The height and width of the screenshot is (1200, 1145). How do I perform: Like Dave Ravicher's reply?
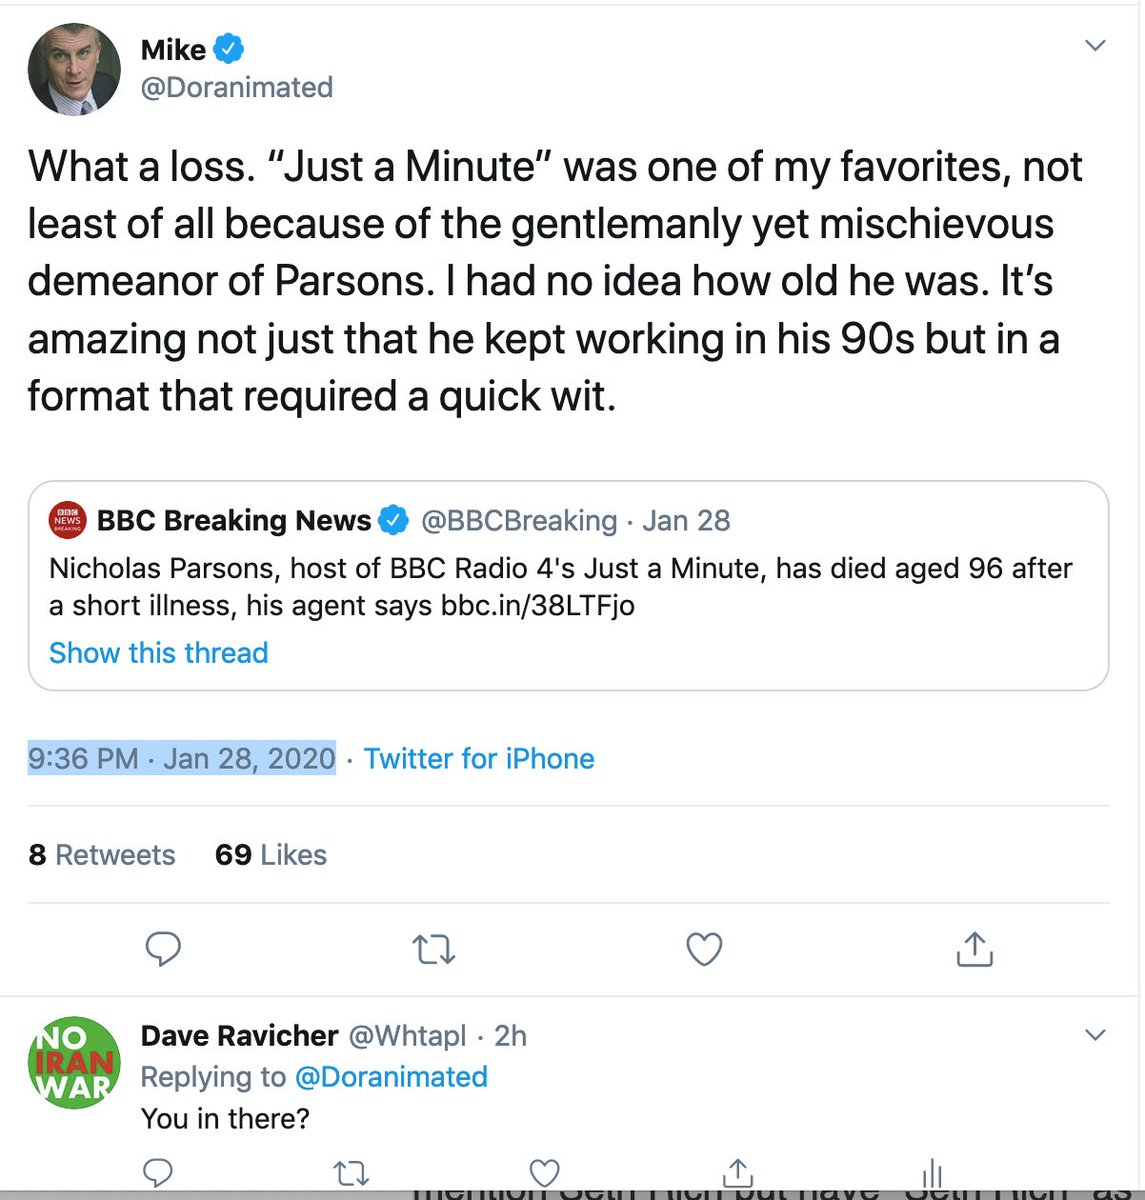(x=543, y=1172)
